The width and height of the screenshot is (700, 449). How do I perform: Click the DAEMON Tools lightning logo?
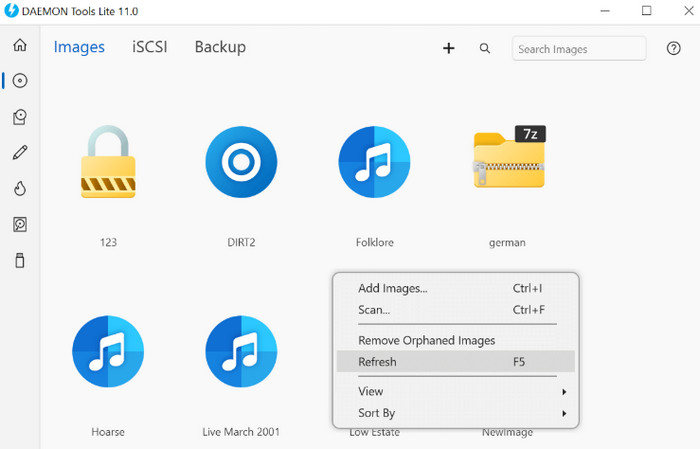point(11,11)
